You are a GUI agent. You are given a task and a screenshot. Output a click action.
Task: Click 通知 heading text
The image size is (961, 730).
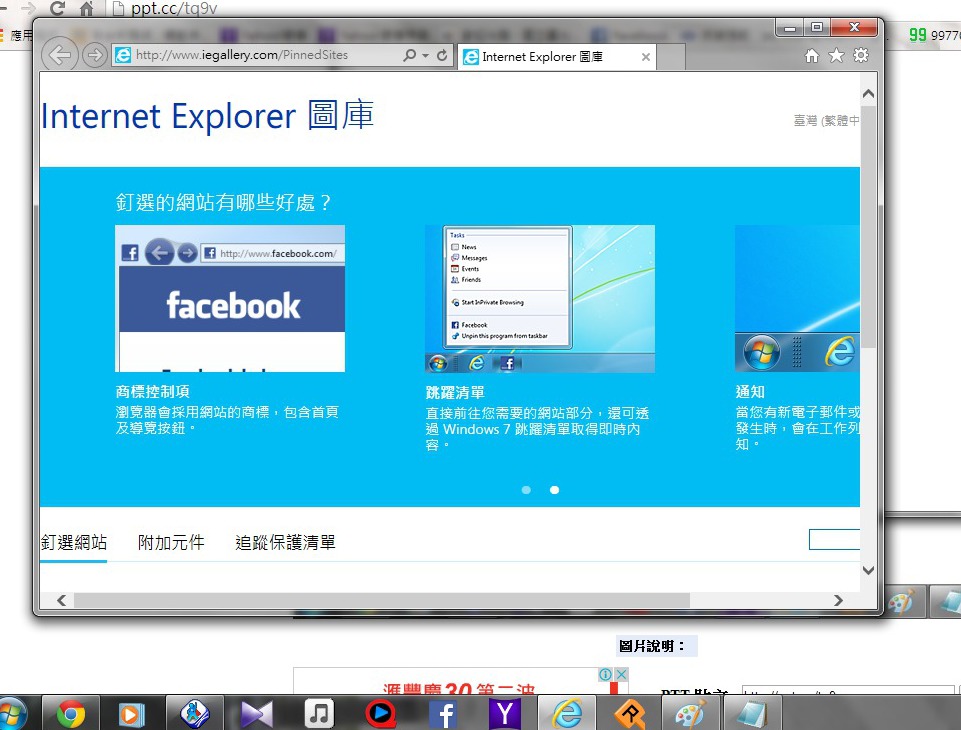750,392
